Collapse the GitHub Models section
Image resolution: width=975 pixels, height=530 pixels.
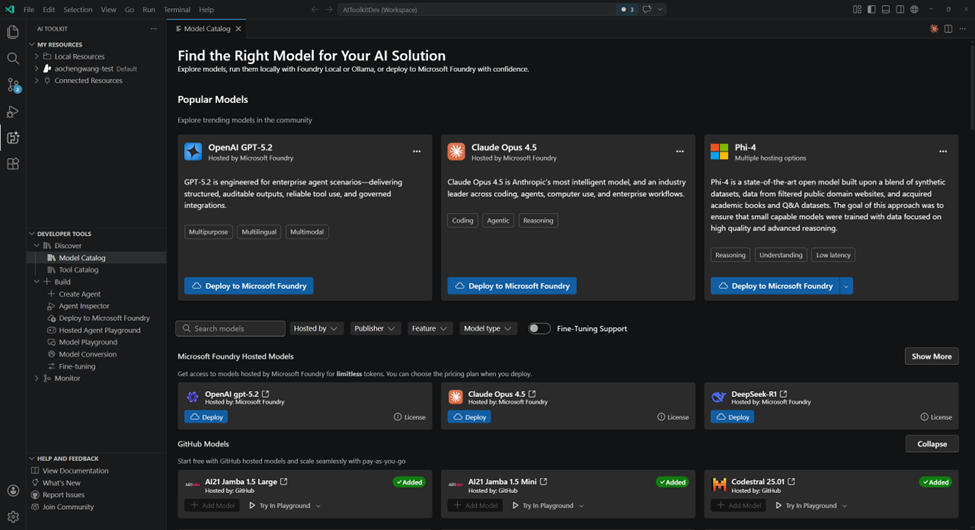(931, 444)
